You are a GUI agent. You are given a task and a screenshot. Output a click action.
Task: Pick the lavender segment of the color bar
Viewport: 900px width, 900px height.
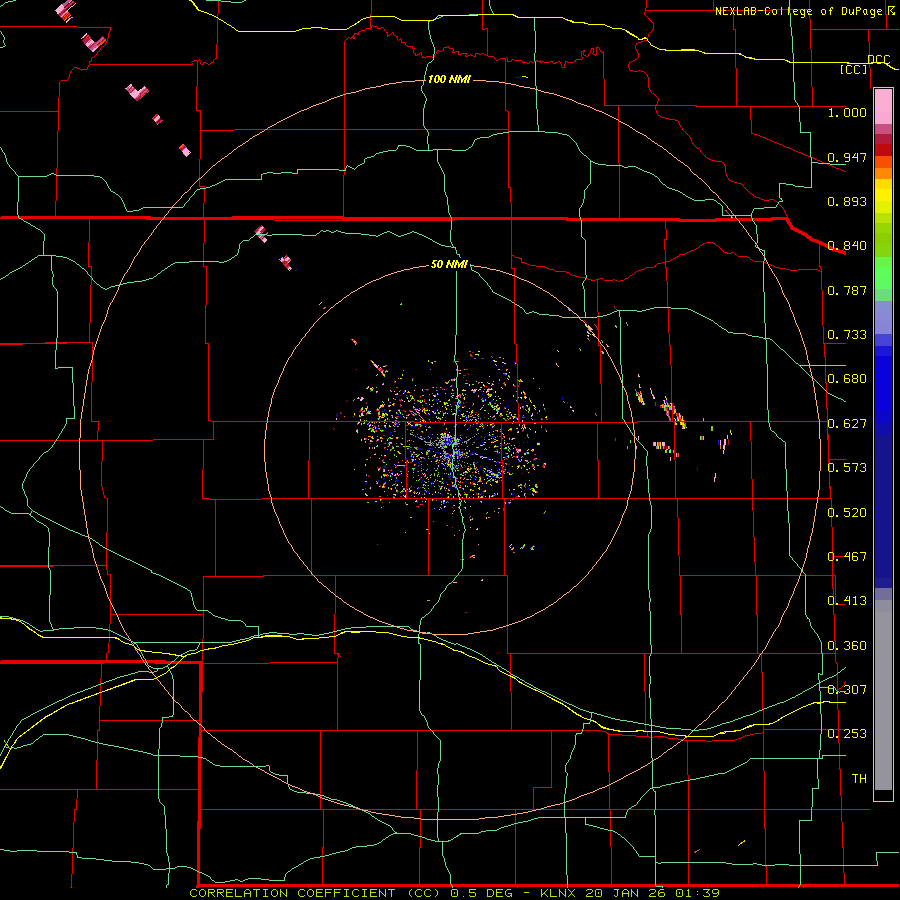click(883, 317)
